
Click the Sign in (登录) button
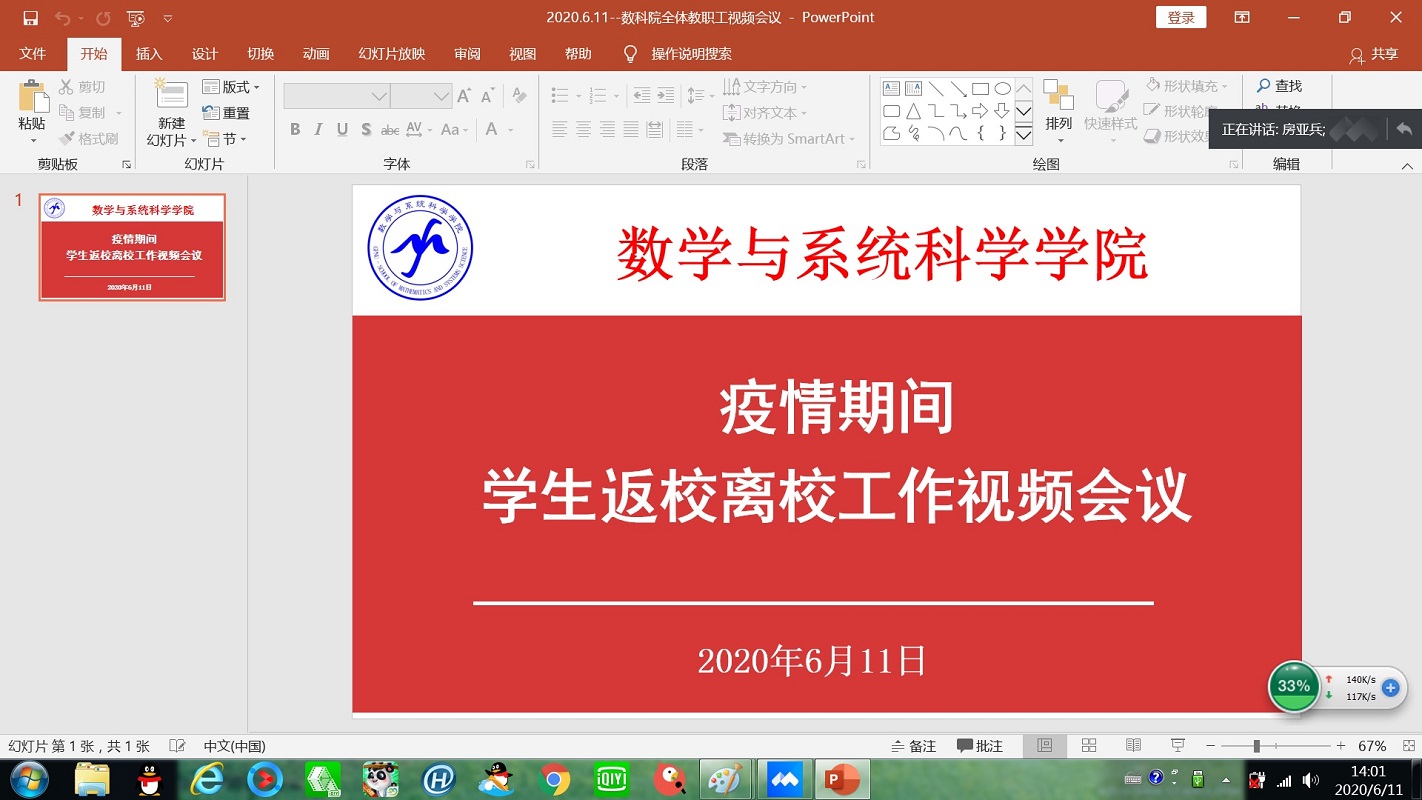1180,18
